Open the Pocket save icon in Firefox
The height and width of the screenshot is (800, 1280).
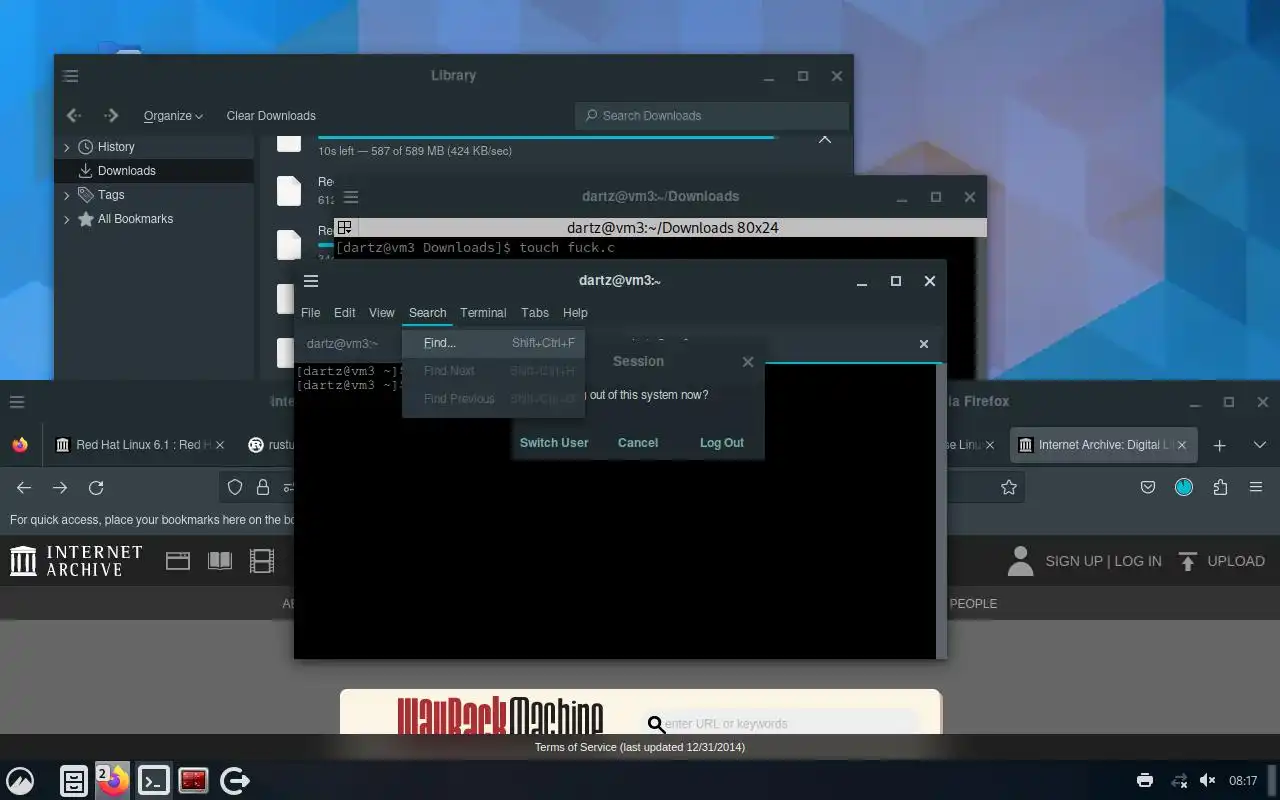tap(1148, 487)
